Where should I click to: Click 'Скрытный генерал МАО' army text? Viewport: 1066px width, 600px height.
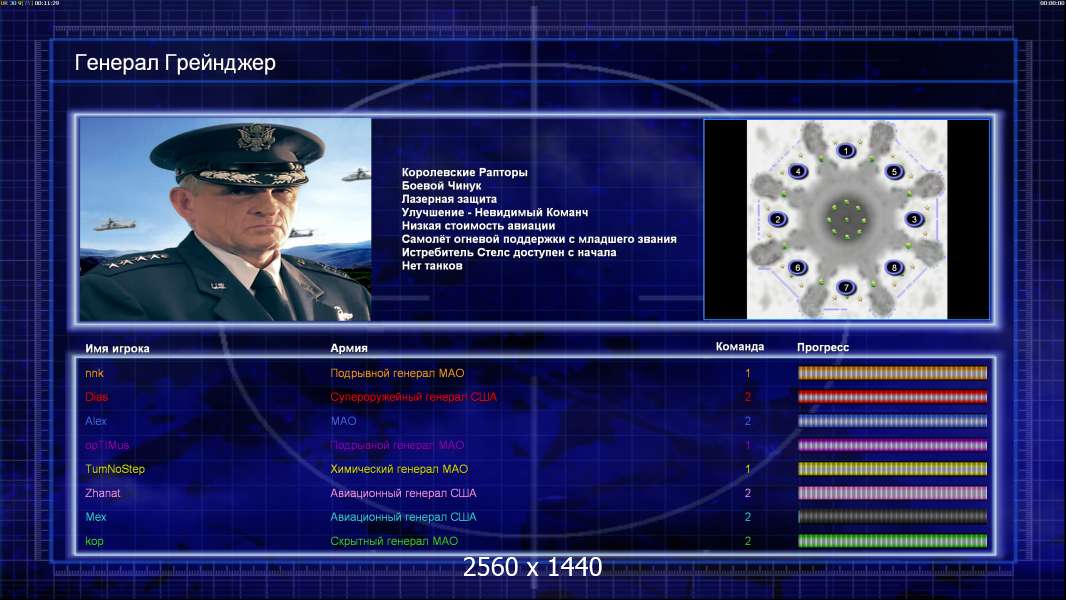394,542
